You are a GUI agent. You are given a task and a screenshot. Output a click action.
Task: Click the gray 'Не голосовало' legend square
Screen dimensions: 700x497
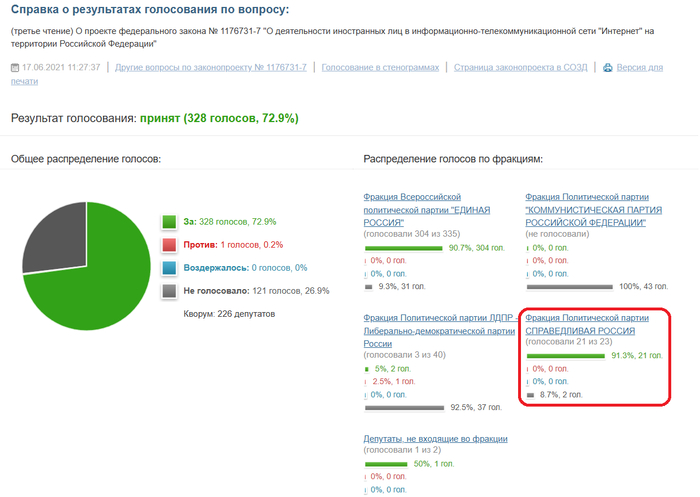(x=169, y=291)
